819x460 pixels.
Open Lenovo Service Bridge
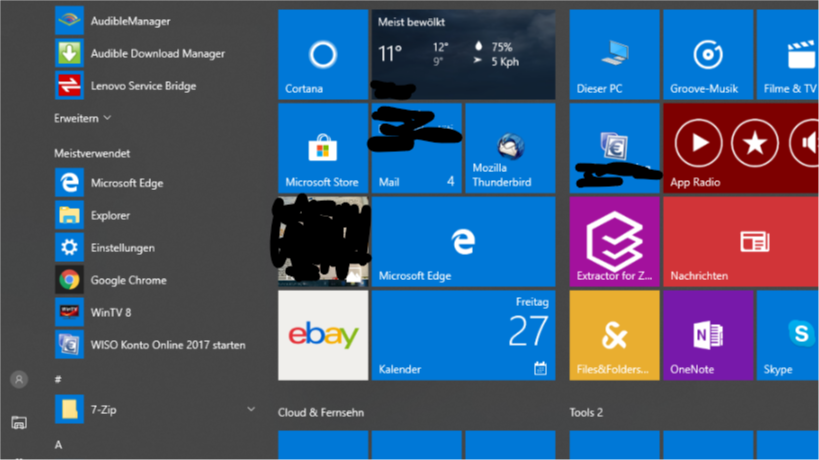coord(157,86)
